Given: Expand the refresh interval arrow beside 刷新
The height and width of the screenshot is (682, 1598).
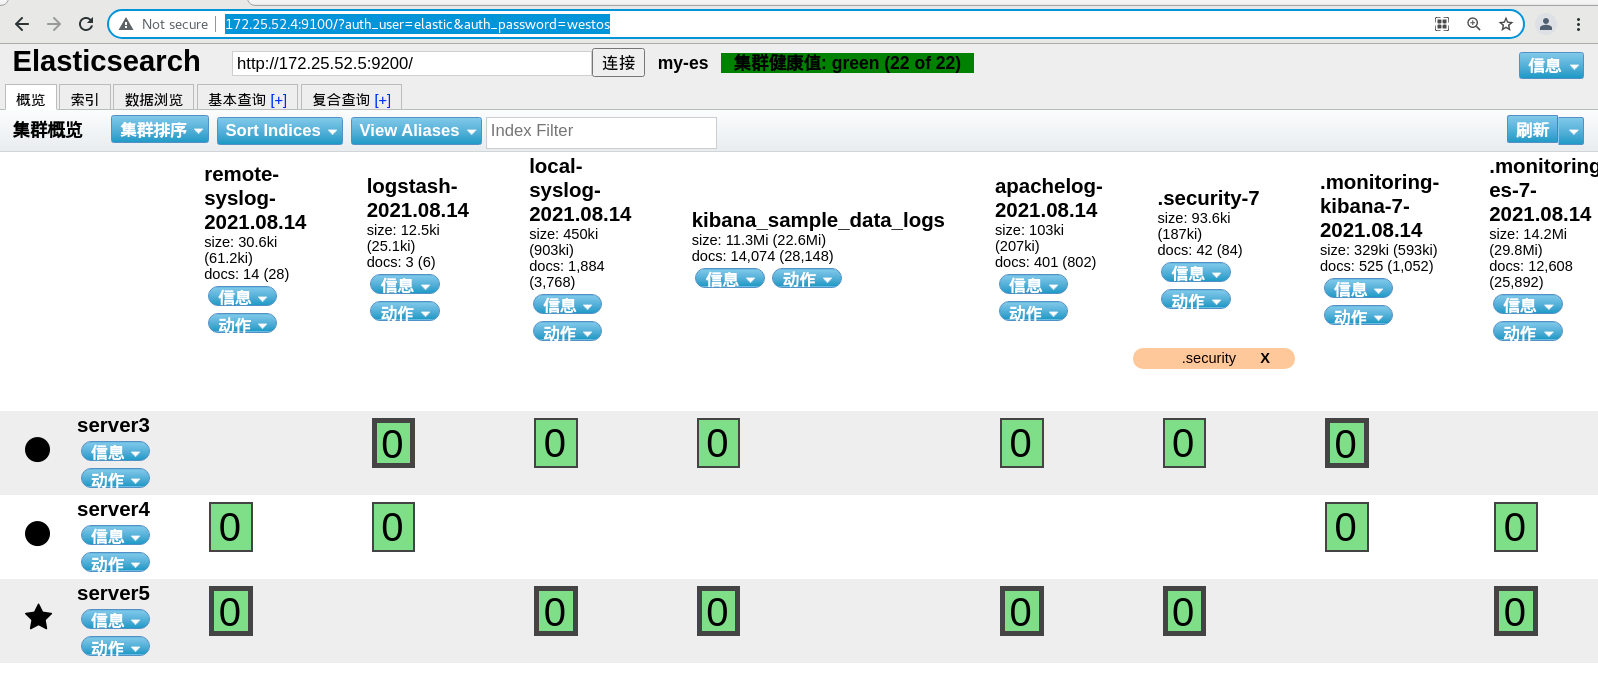Looking at the screenshot, I should 1572,130.
